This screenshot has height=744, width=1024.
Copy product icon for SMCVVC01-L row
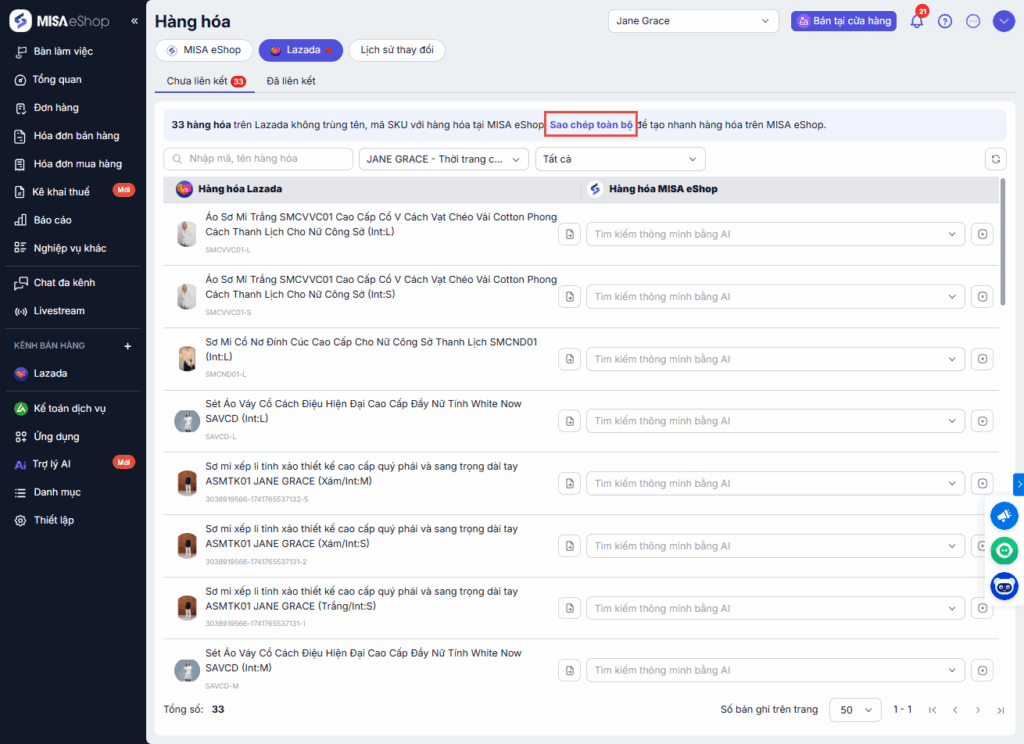click(569, 234)
